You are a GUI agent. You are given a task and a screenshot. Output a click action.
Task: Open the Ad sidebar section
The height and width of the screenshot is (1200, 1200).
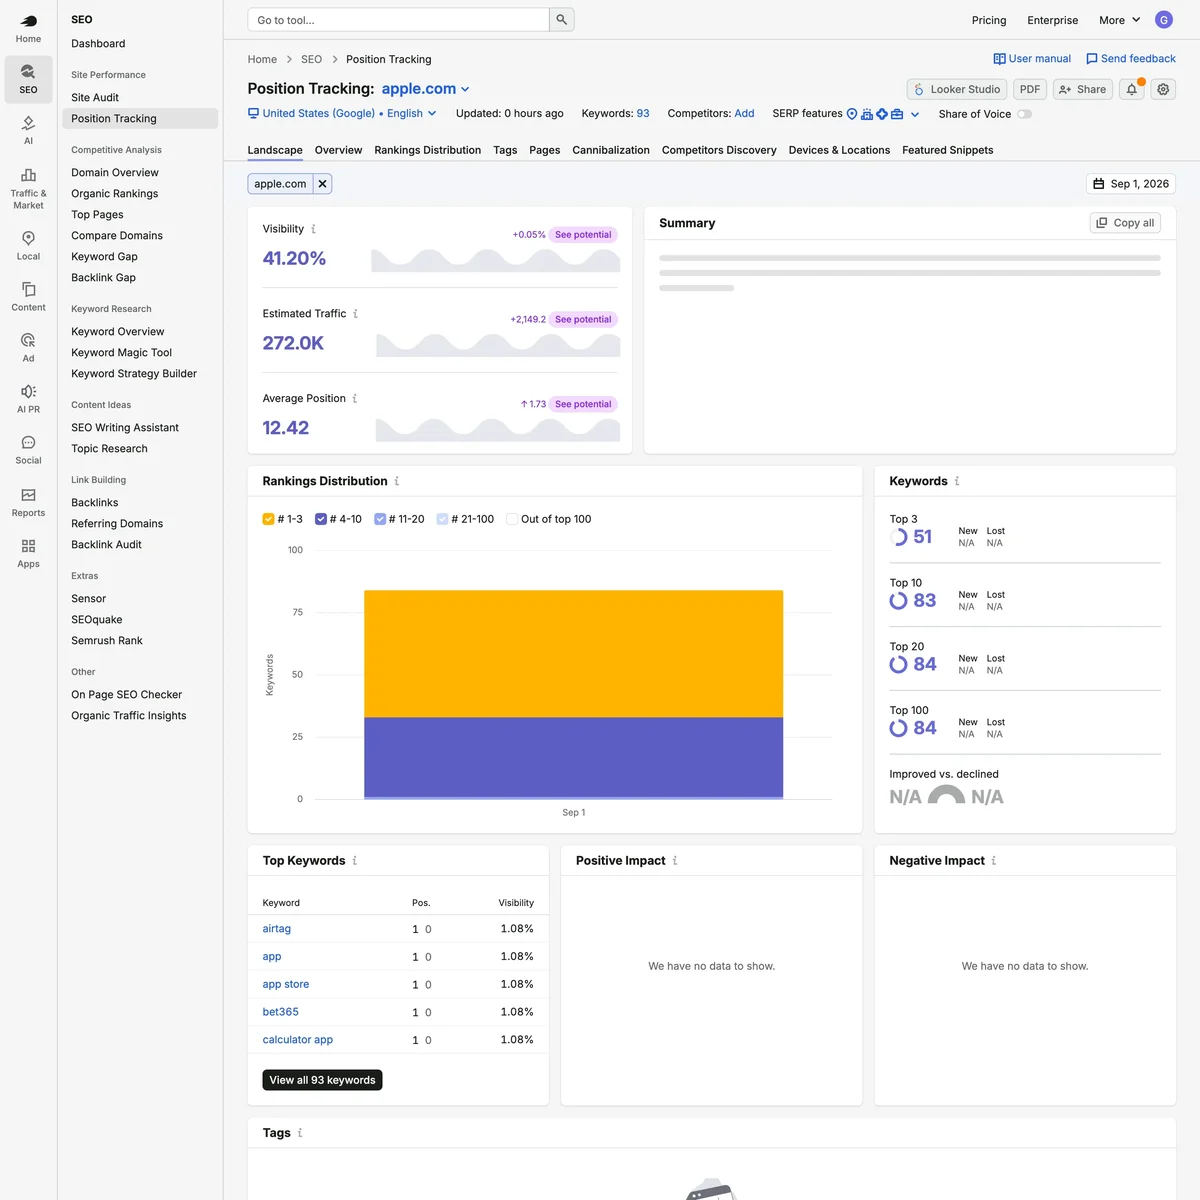[28, 348]
